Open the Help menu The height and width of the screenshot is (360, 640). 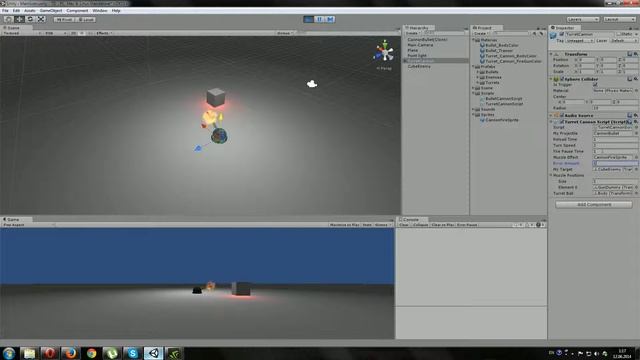(116, 11)
